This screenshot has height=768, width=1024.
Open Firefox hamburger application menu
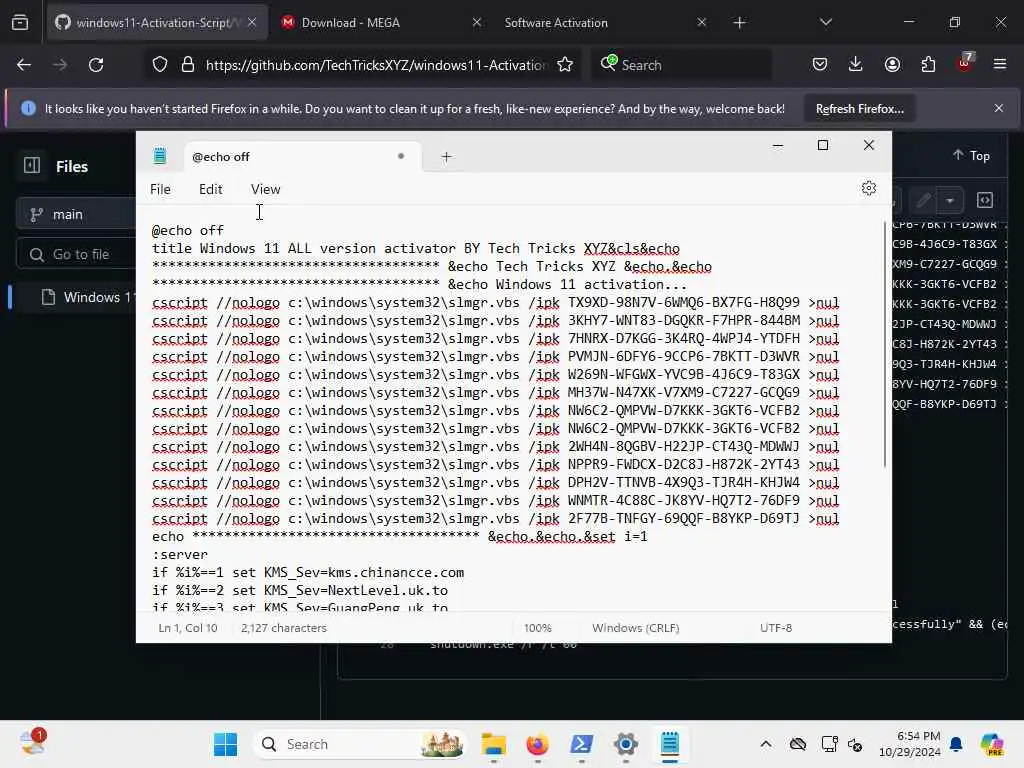click(x=1000, y=64)
